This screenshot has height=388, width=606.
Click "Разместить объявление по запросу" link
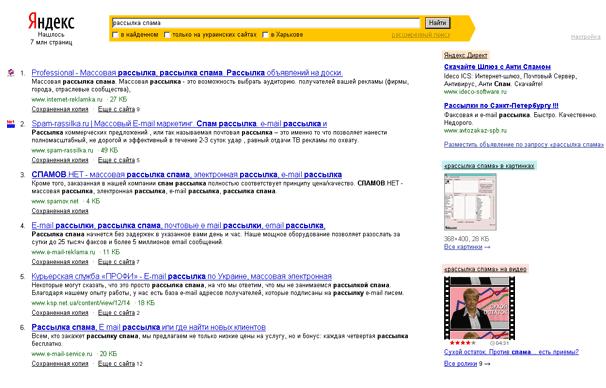pos(524,145)
